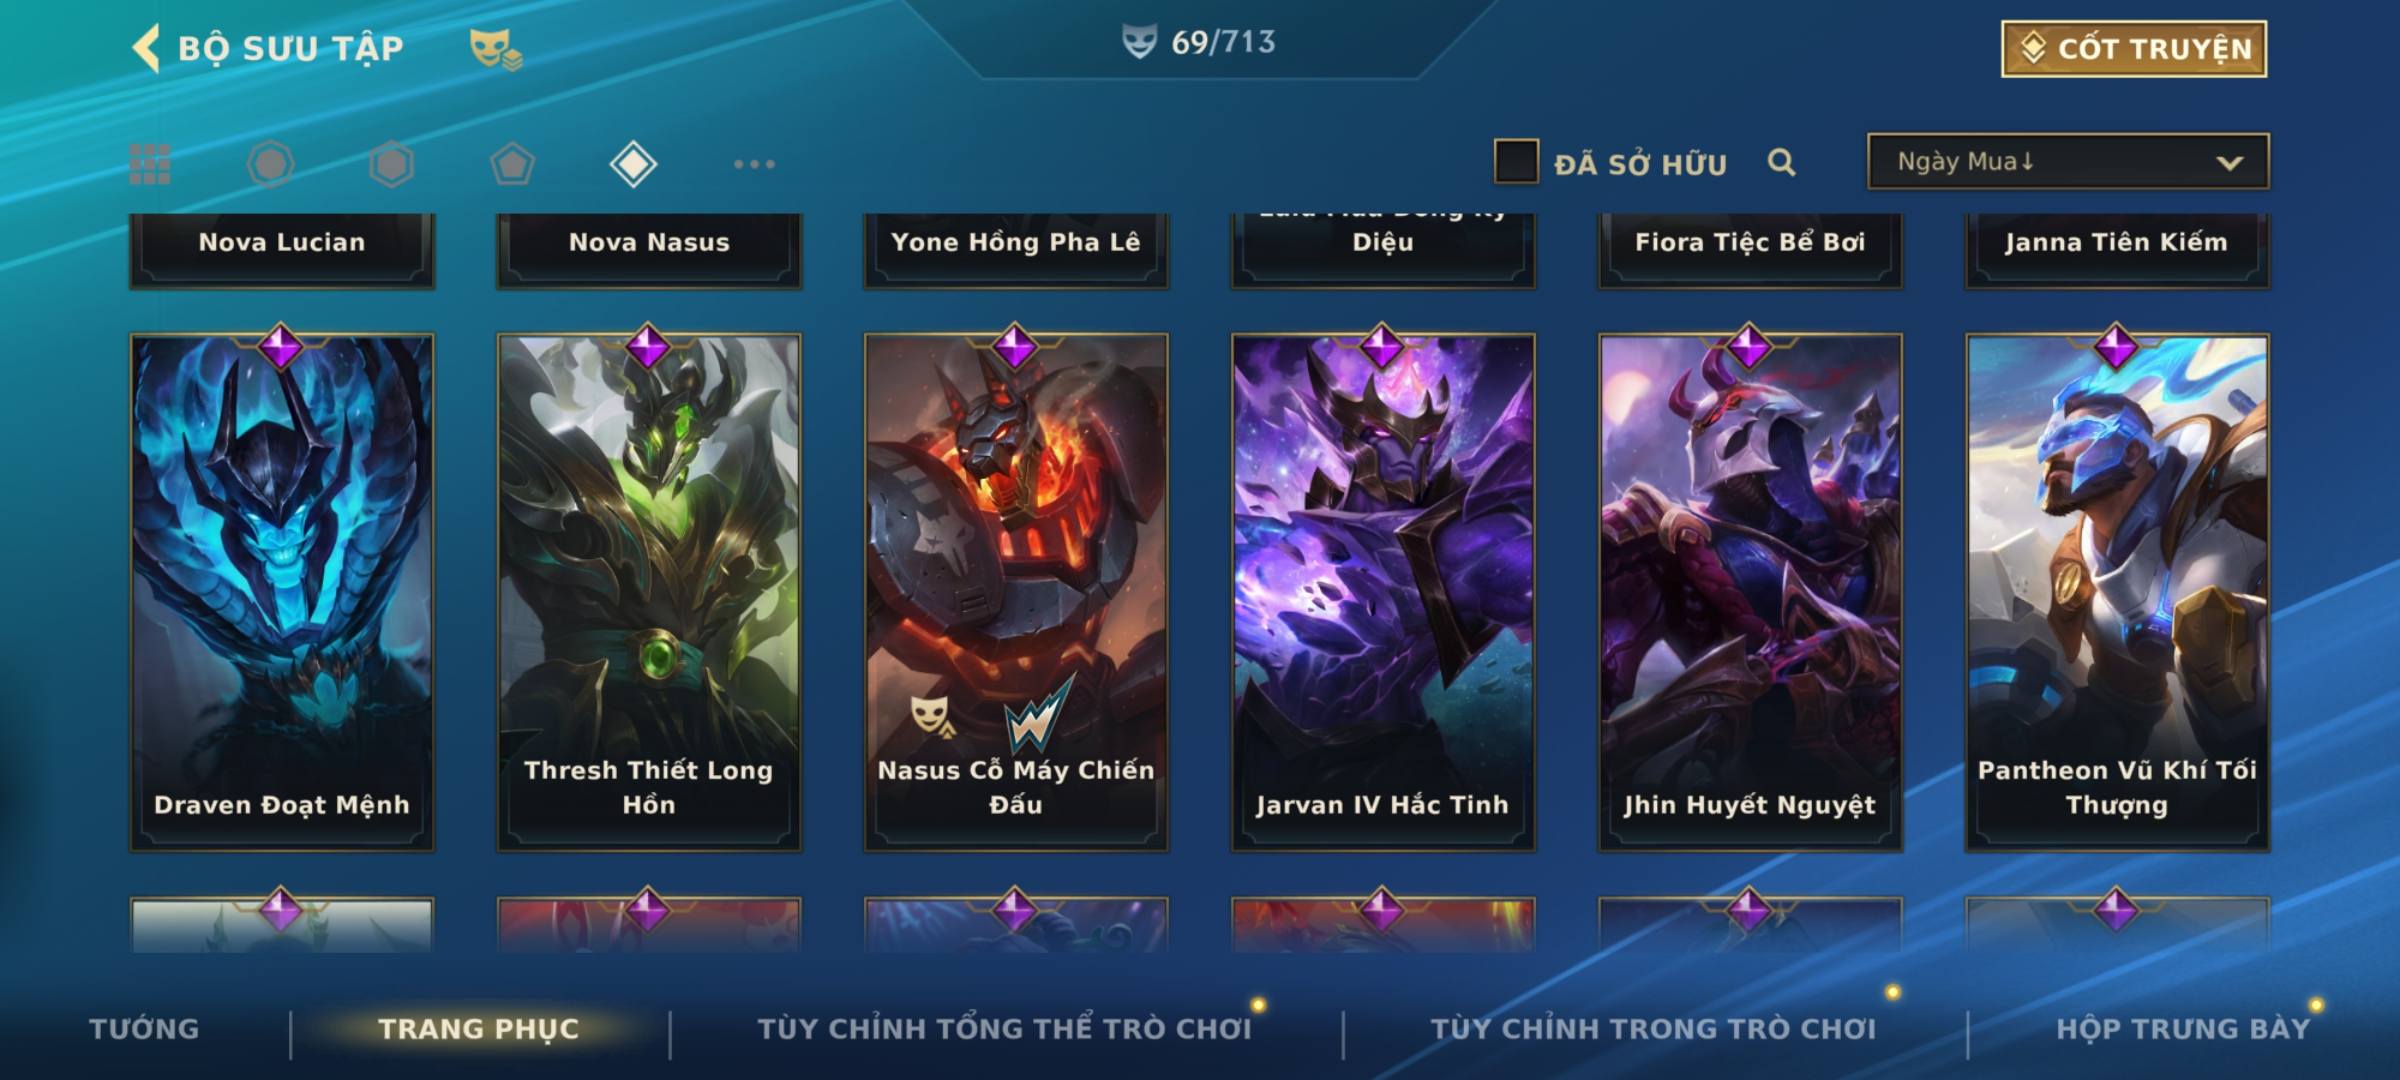Select the all-skins grid filter icon
Viewport: 2400px width, 1080px height.
[x=150, y=164]
